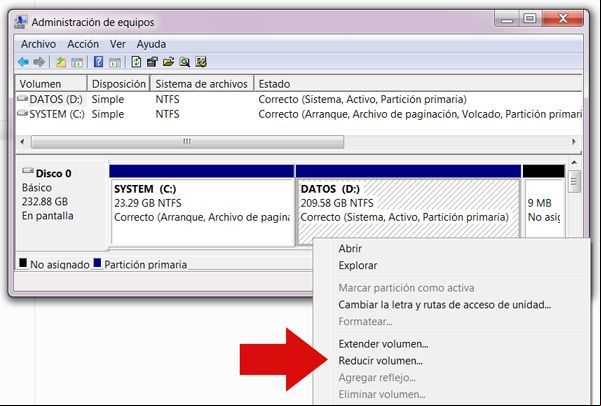This screenshot has width=601, height=406.
Task: Select the DATOS (D:) row text
Action: click(x=56, y=99)
